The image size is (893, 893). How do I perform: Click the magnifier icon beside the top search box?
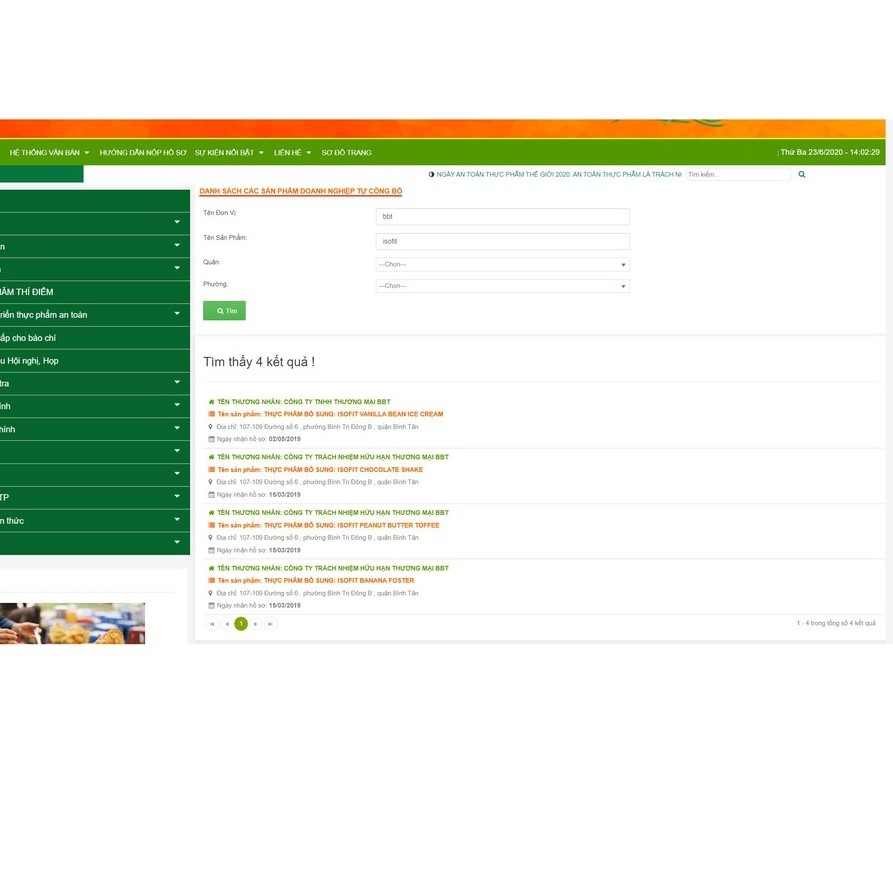(801, 174)
